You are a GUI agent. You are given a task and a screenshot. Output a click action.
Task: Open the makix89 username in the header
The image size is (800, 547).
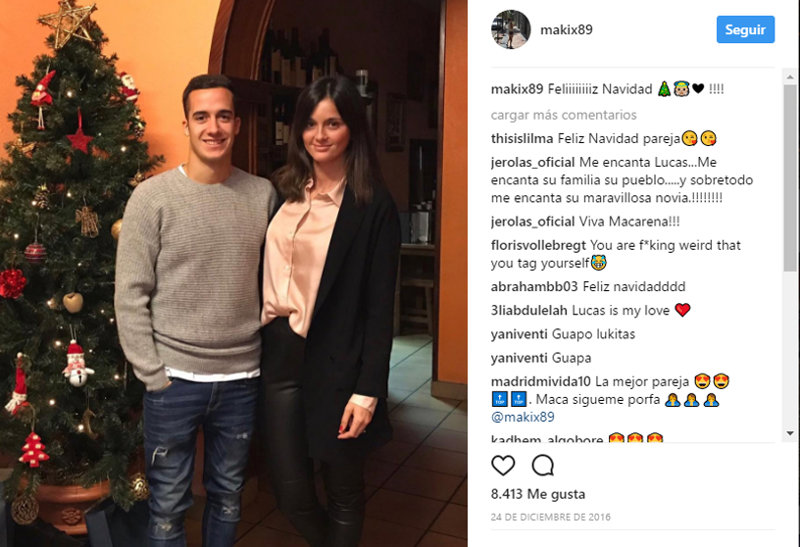tap(566, 30)
